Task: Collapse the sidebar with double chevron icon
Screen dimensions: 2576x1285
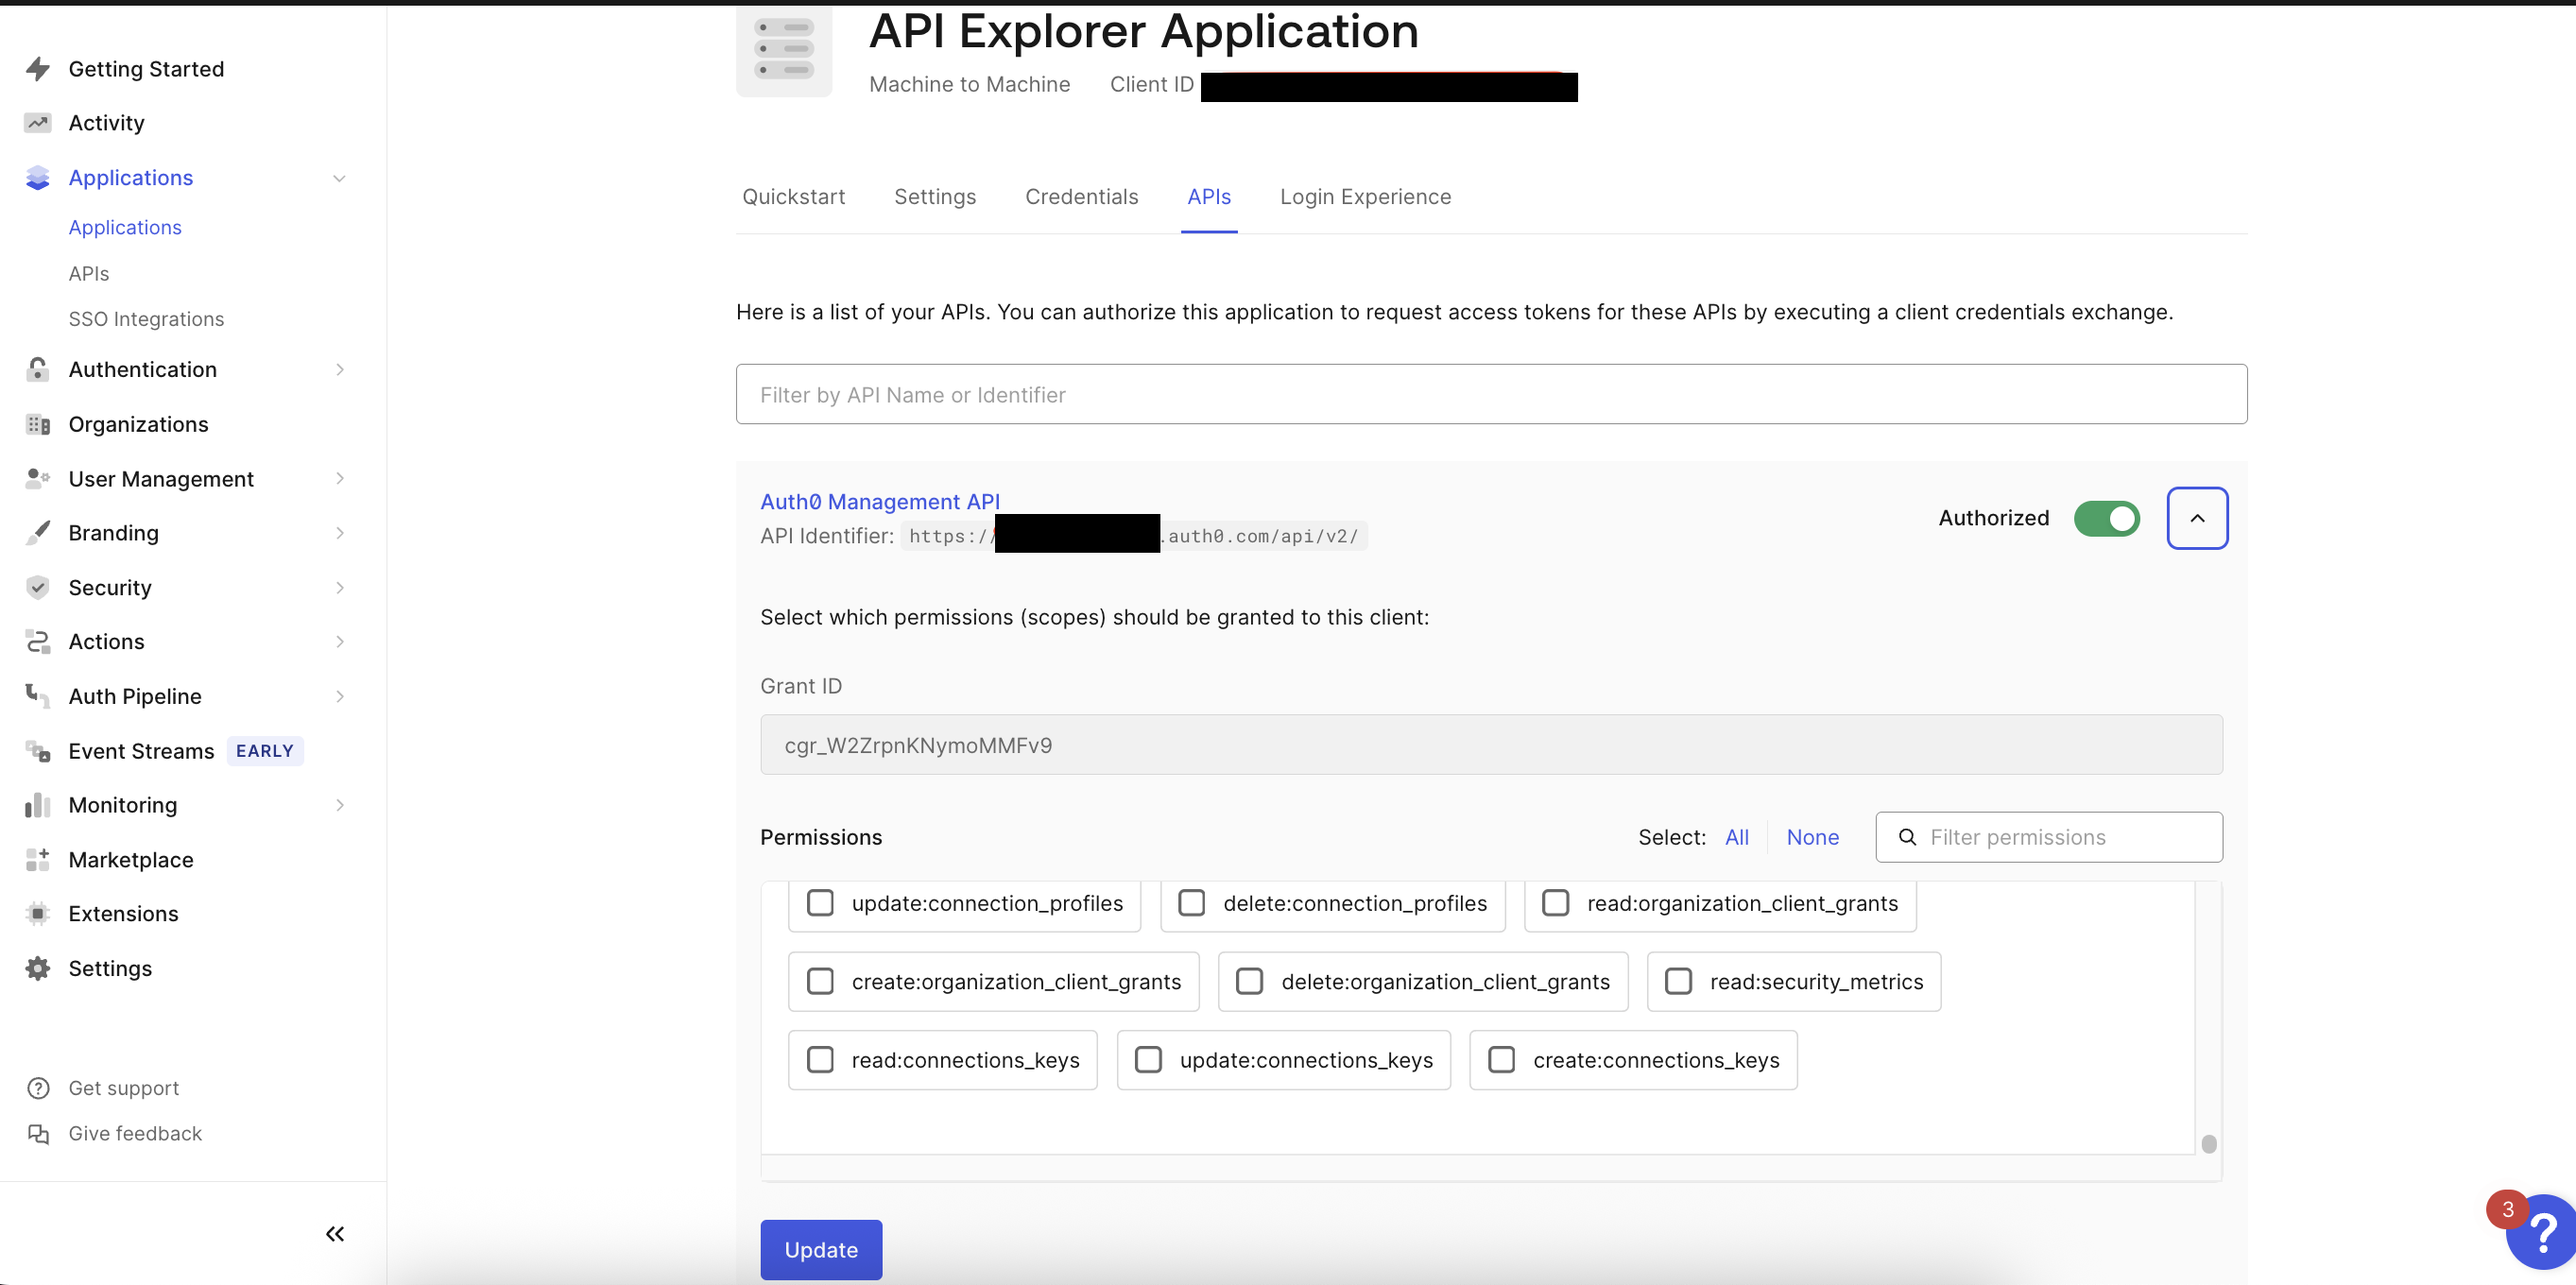Action: pos(335,1234)
